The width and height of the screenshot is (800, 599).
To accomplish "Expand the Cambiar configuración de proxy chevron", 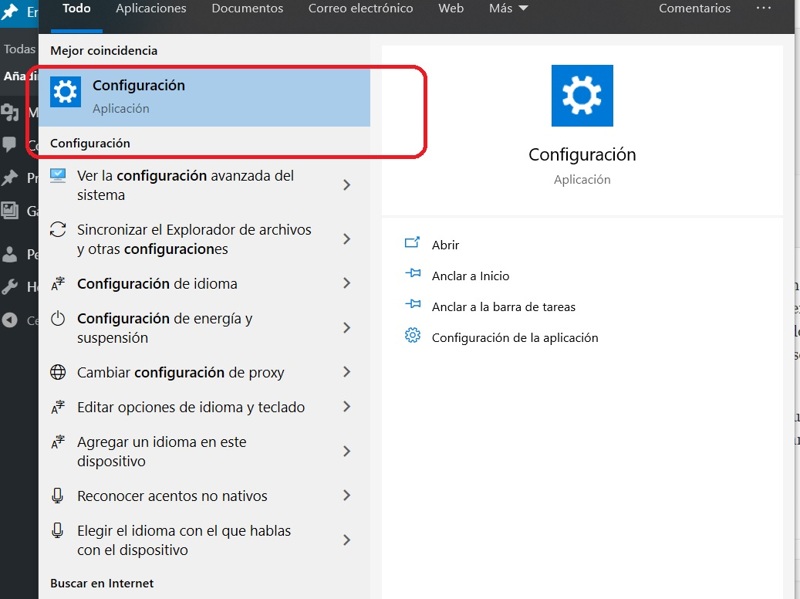I will [x=346, y=372].
